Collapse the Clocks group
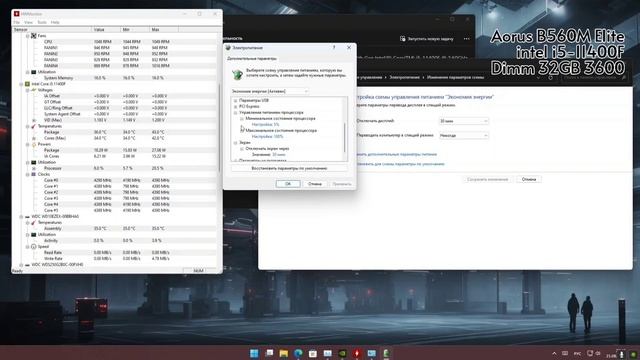Image resolution: width=640 pixels, height=360 pixels. coord(28,174)
